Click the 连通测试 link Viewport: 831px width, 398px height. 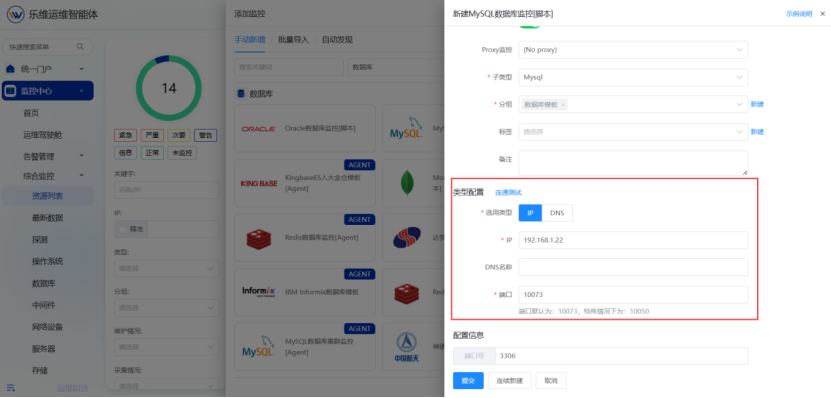click(508, 192)
